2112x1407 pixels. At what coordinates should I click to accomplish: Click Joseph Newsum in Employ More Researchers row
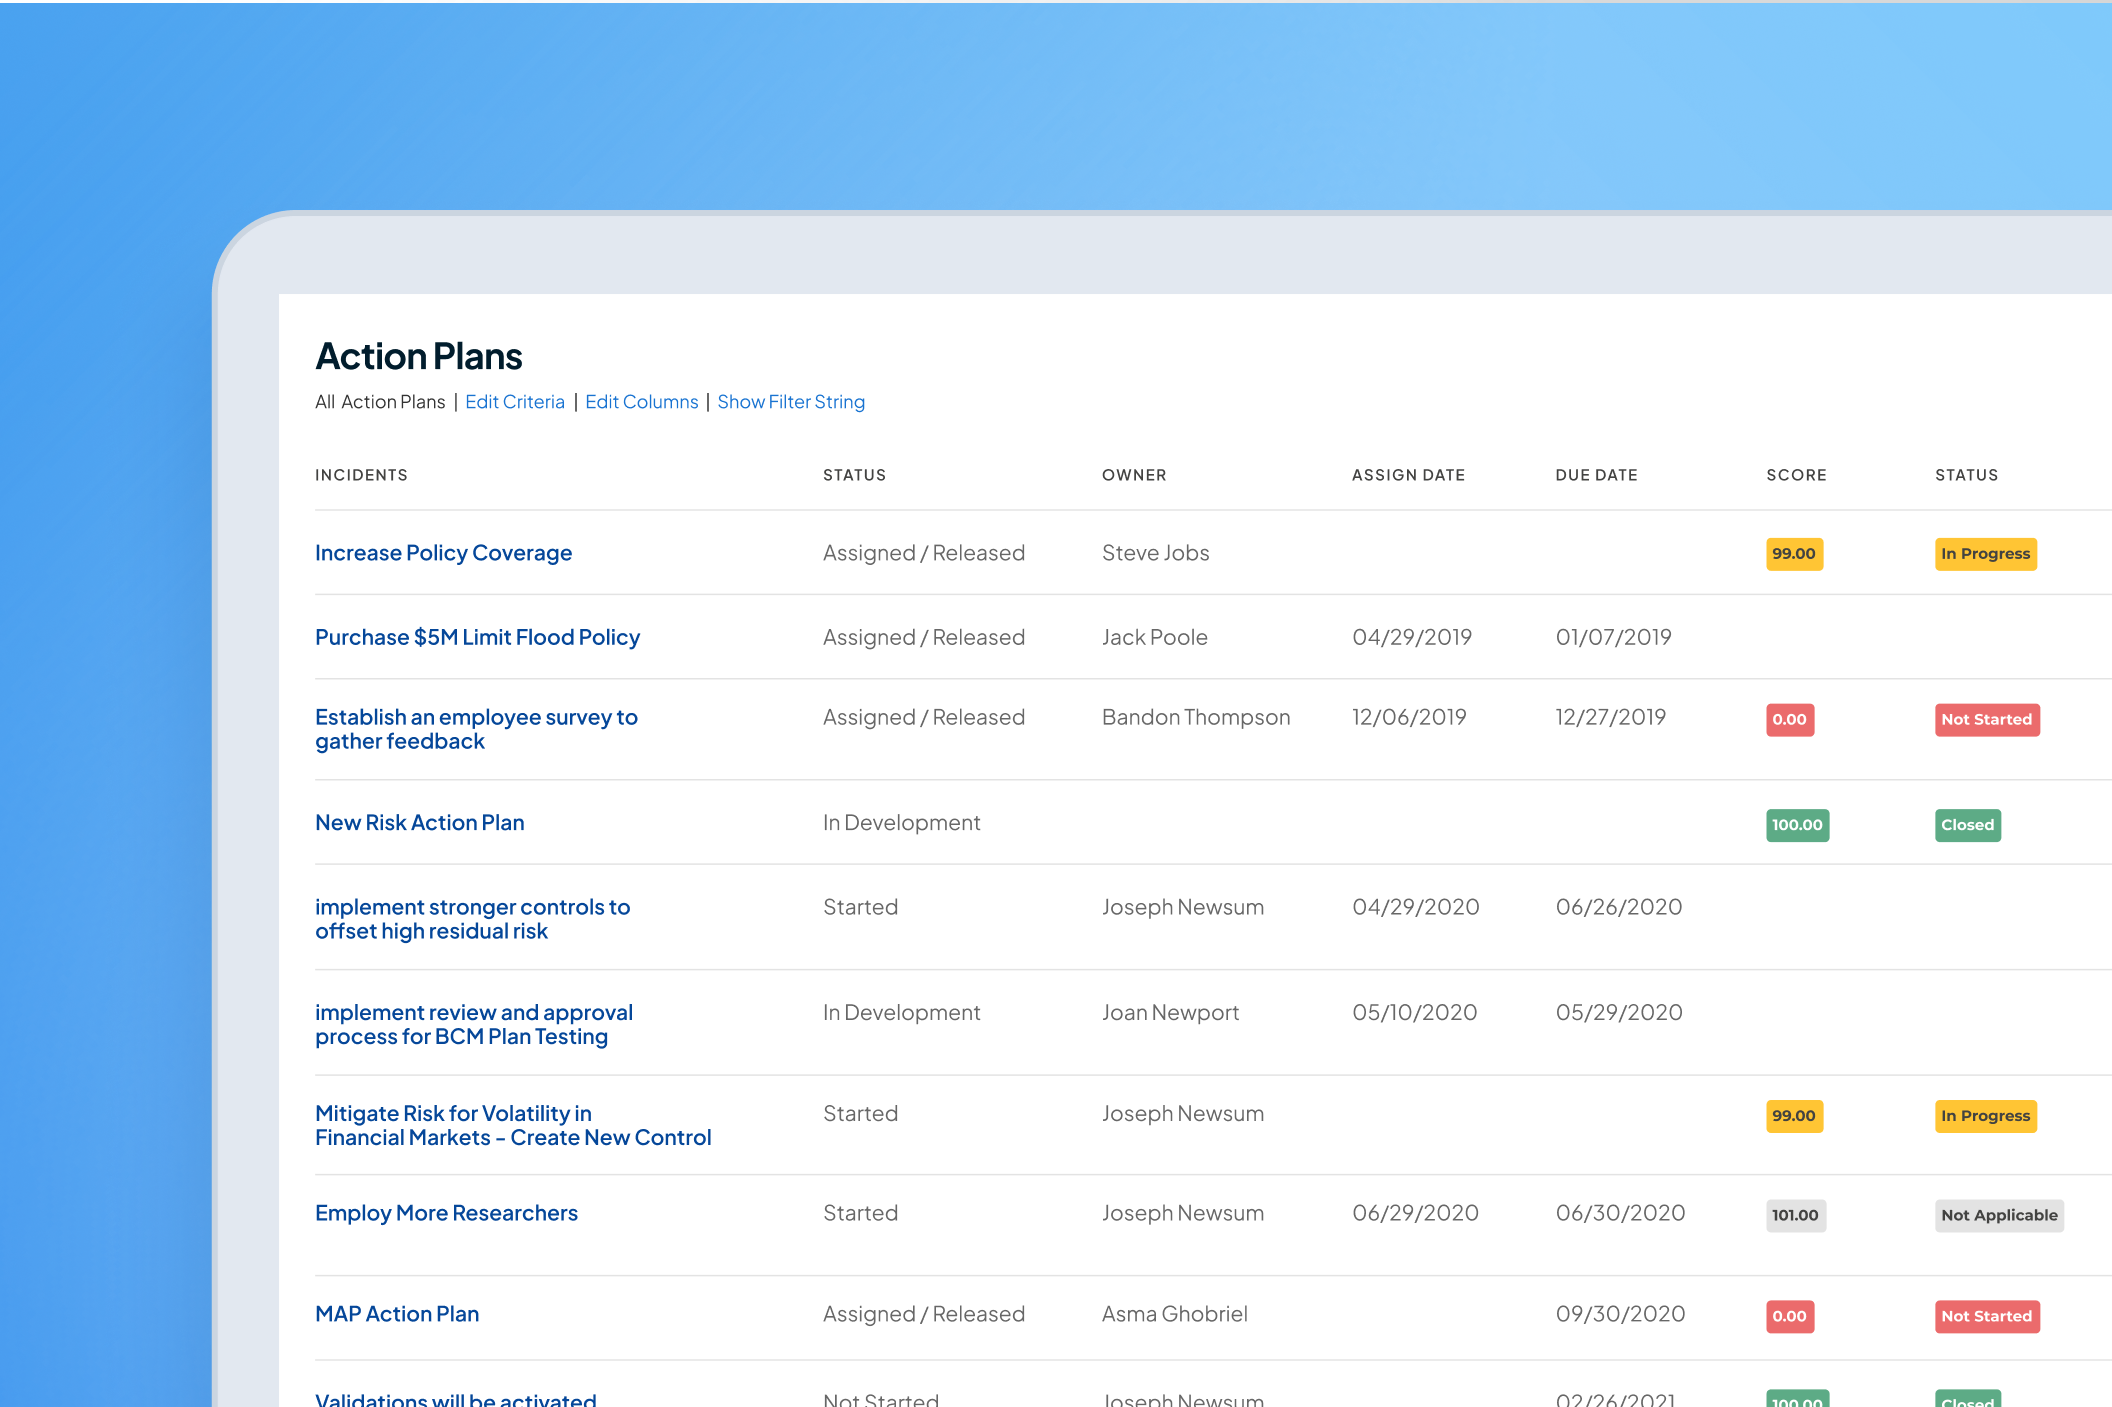tap(1182, 1213)
